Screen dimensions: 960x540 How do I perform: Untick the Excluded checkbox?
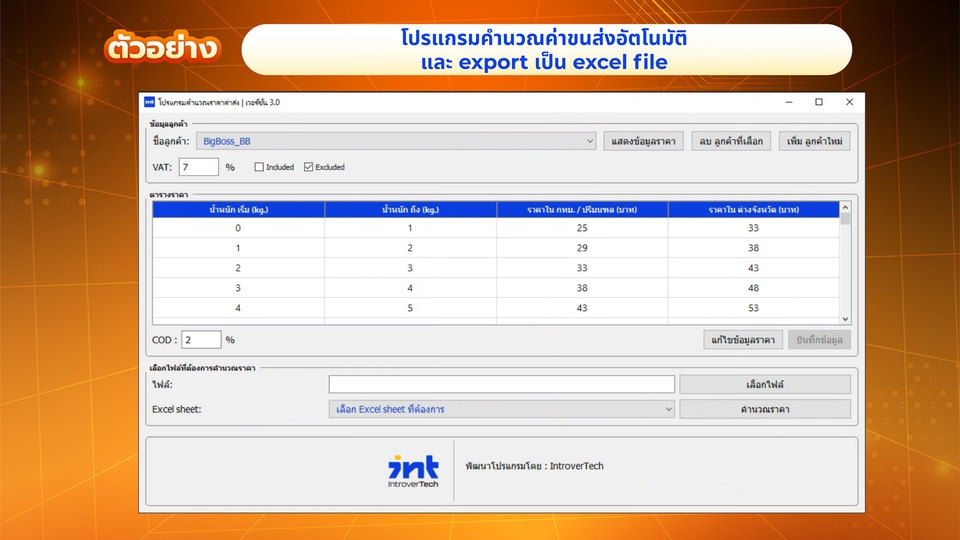pyautogui.click(x=309, y=167)
